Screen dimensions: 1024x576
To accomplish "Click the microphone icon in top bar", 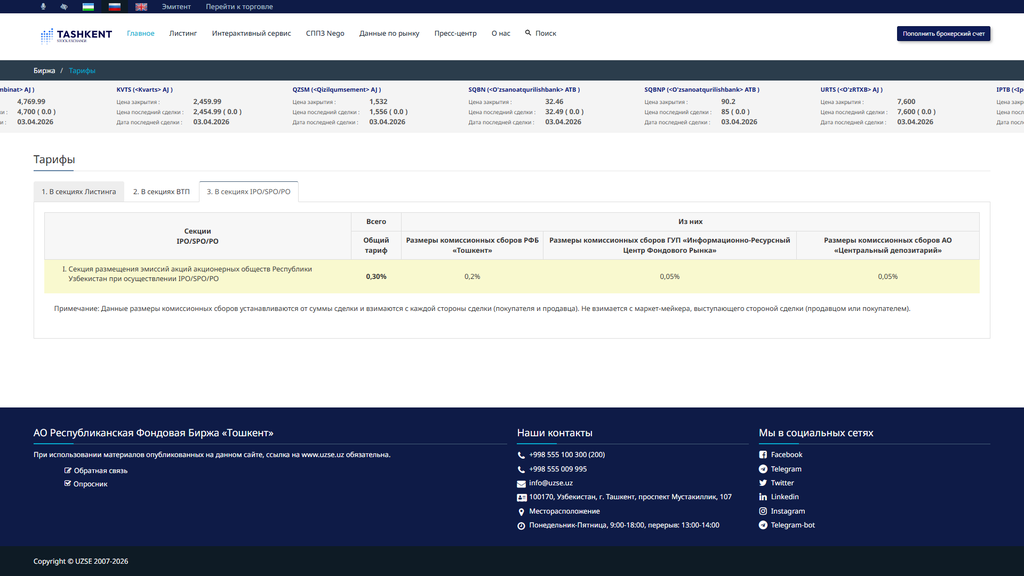I will click(43, 7).
